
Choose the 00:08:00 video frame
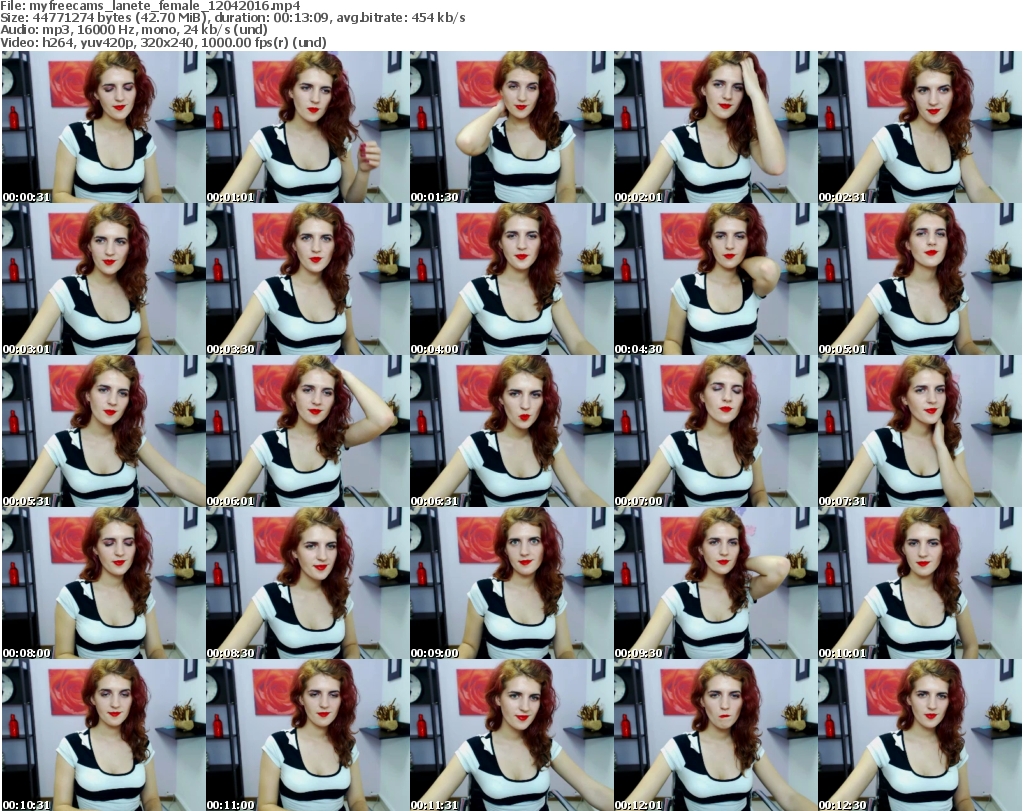[103, 584]
